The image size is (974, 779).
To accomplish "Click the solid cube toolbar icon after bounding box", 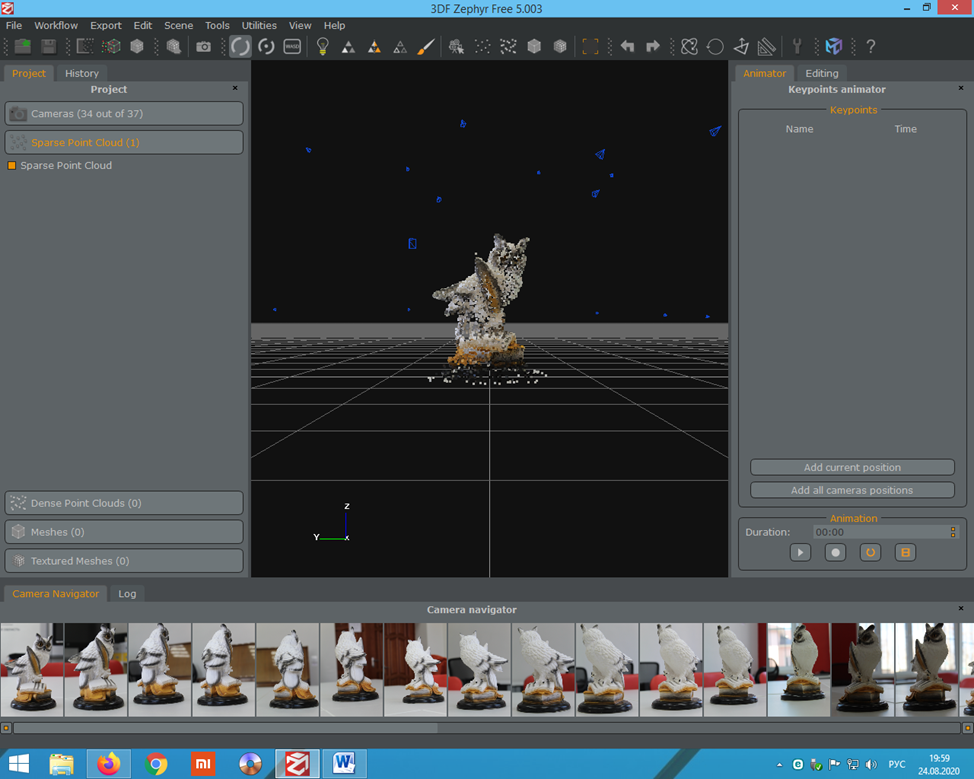I will click(x=137, y=47).
